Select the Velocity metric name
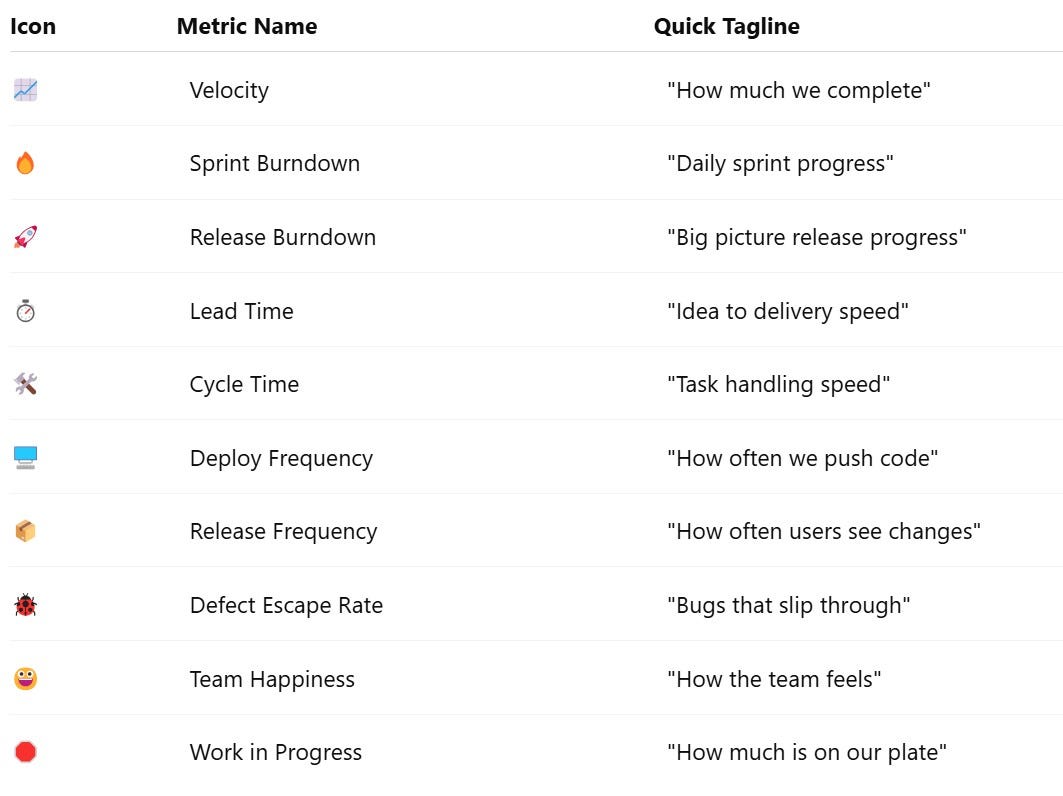Image resolution: width=1063 pixels, height=796 pixels. pos(229,90)
